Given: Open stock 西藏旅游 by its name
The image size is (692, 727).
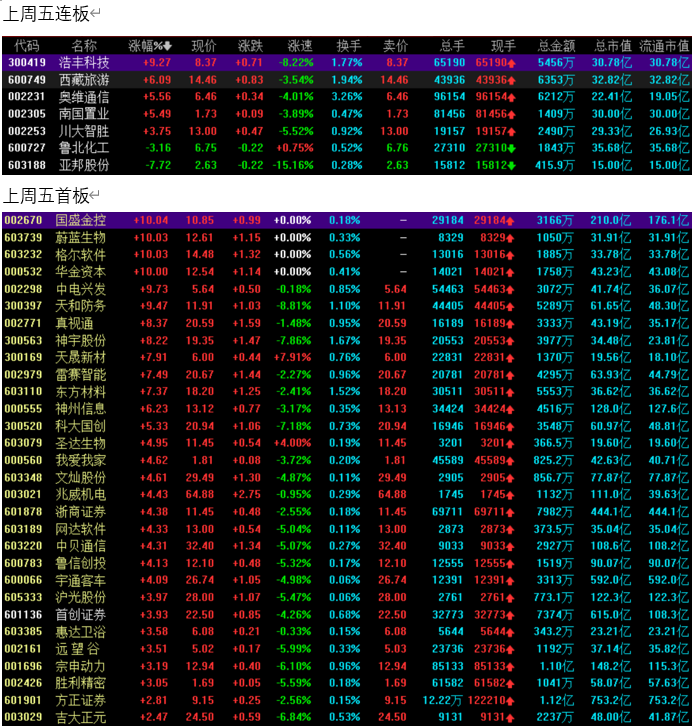Looking at the screenshot, I should pyautogui.click(x=84, y=80).
